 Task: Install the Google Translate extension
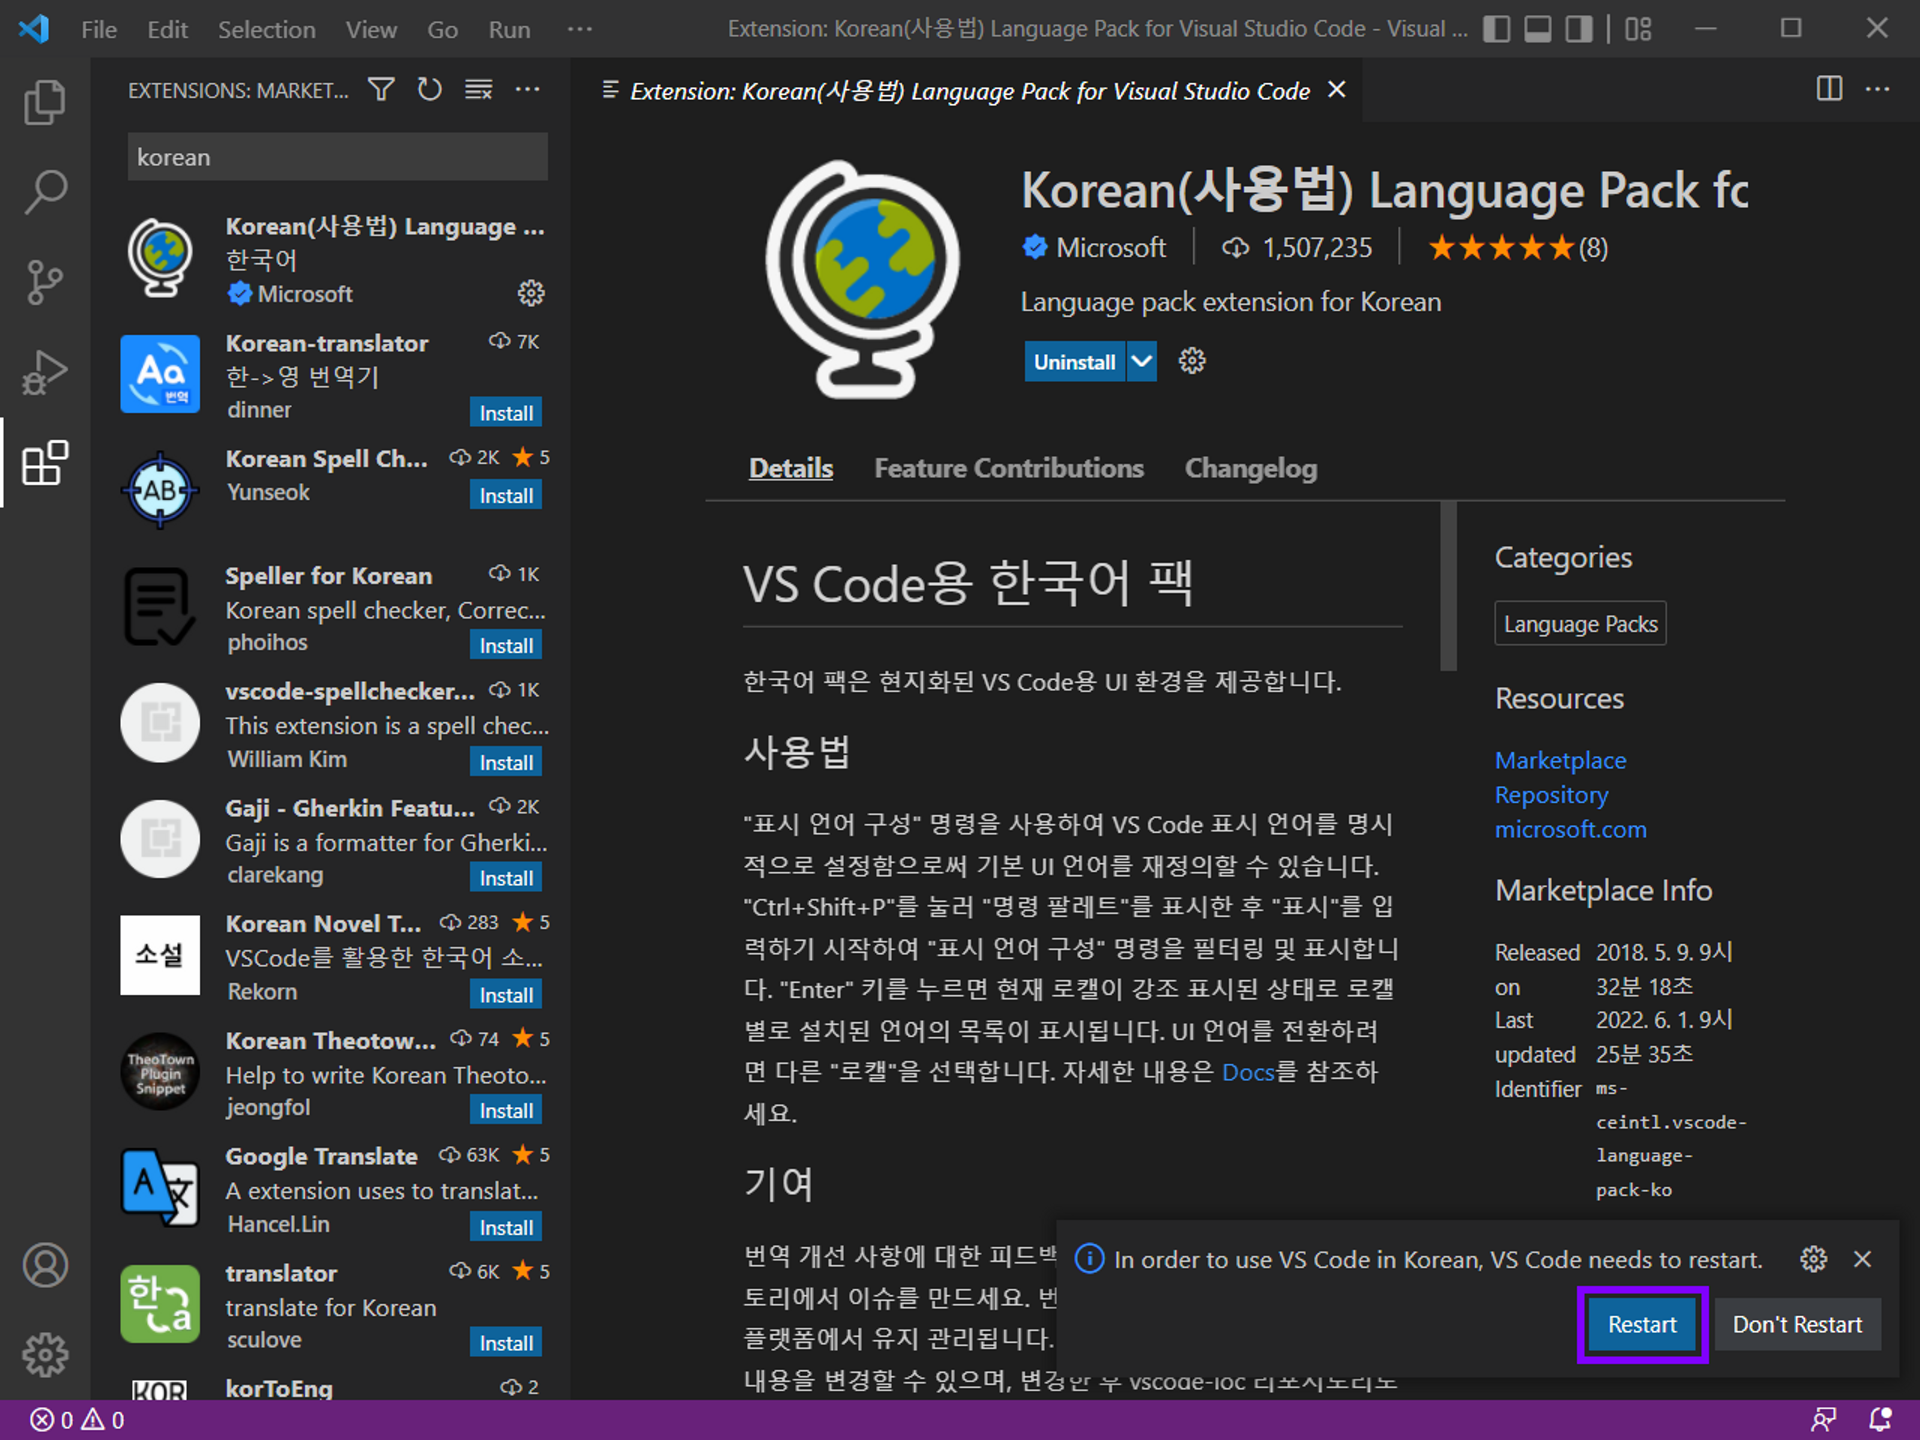[x=506, y=1227]
